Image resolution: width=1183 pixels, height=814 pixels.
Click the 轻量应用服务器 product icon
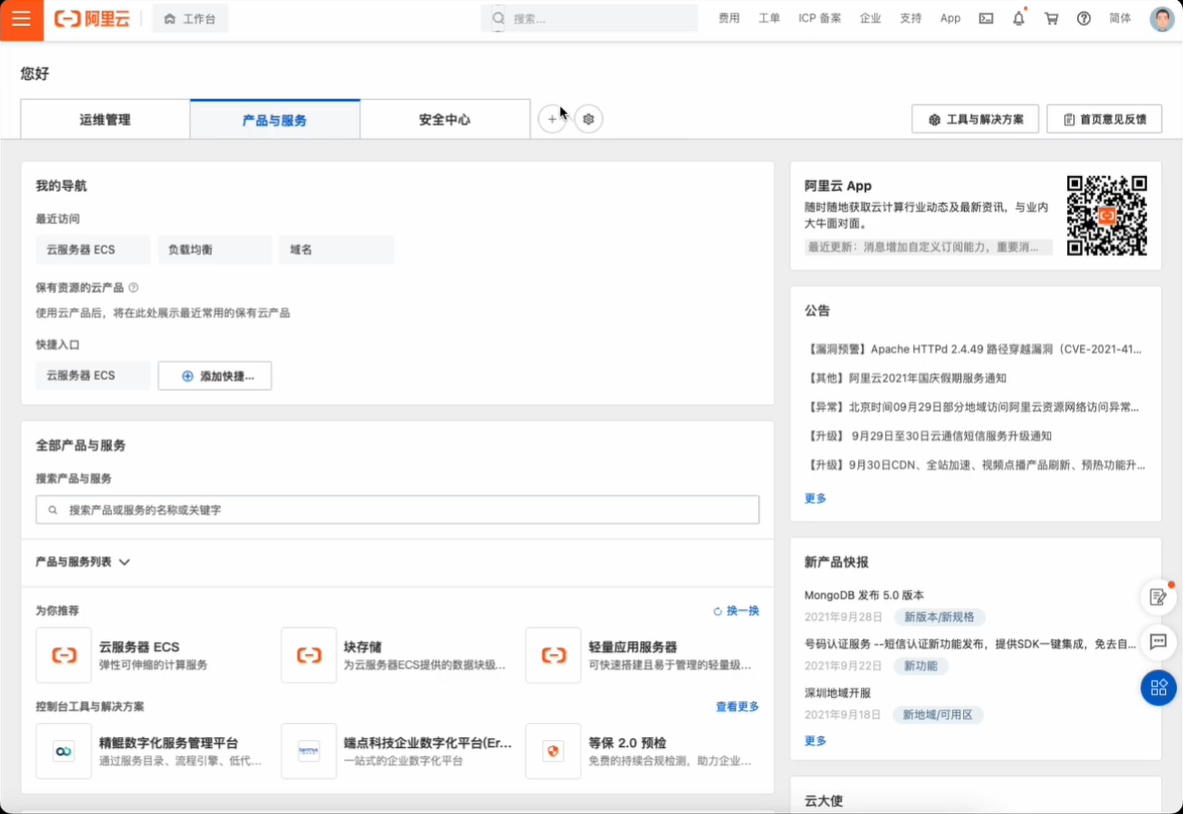coord(553,656)
